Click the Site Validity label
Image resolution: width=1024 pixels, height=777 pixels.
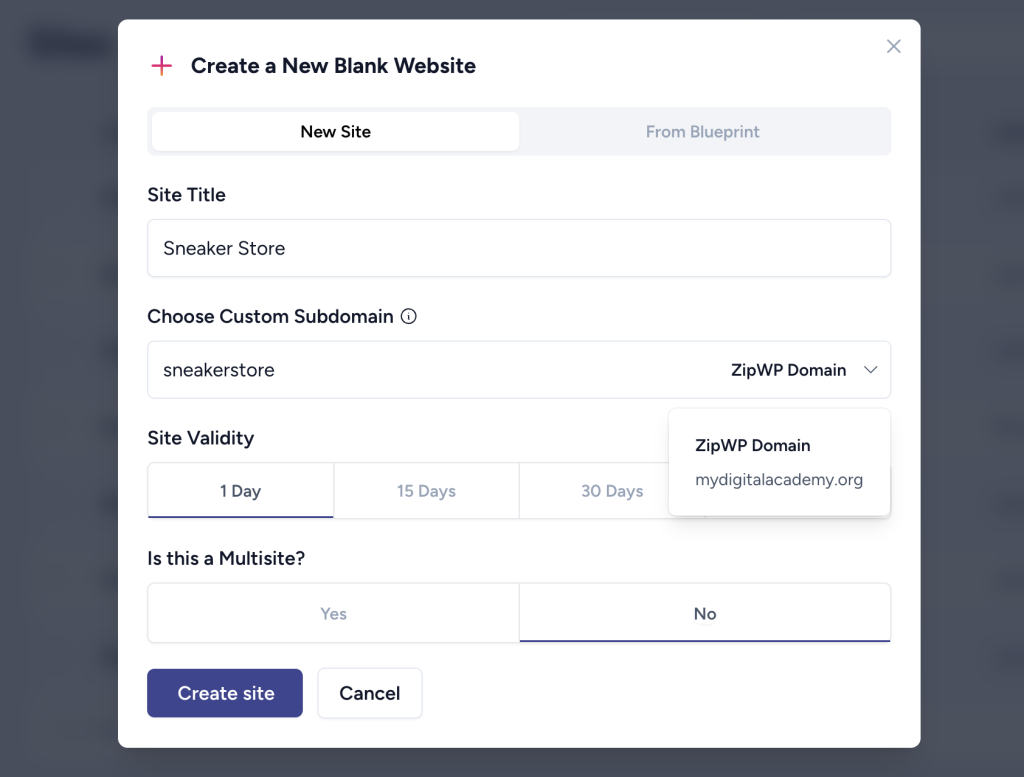pos(201,438)
